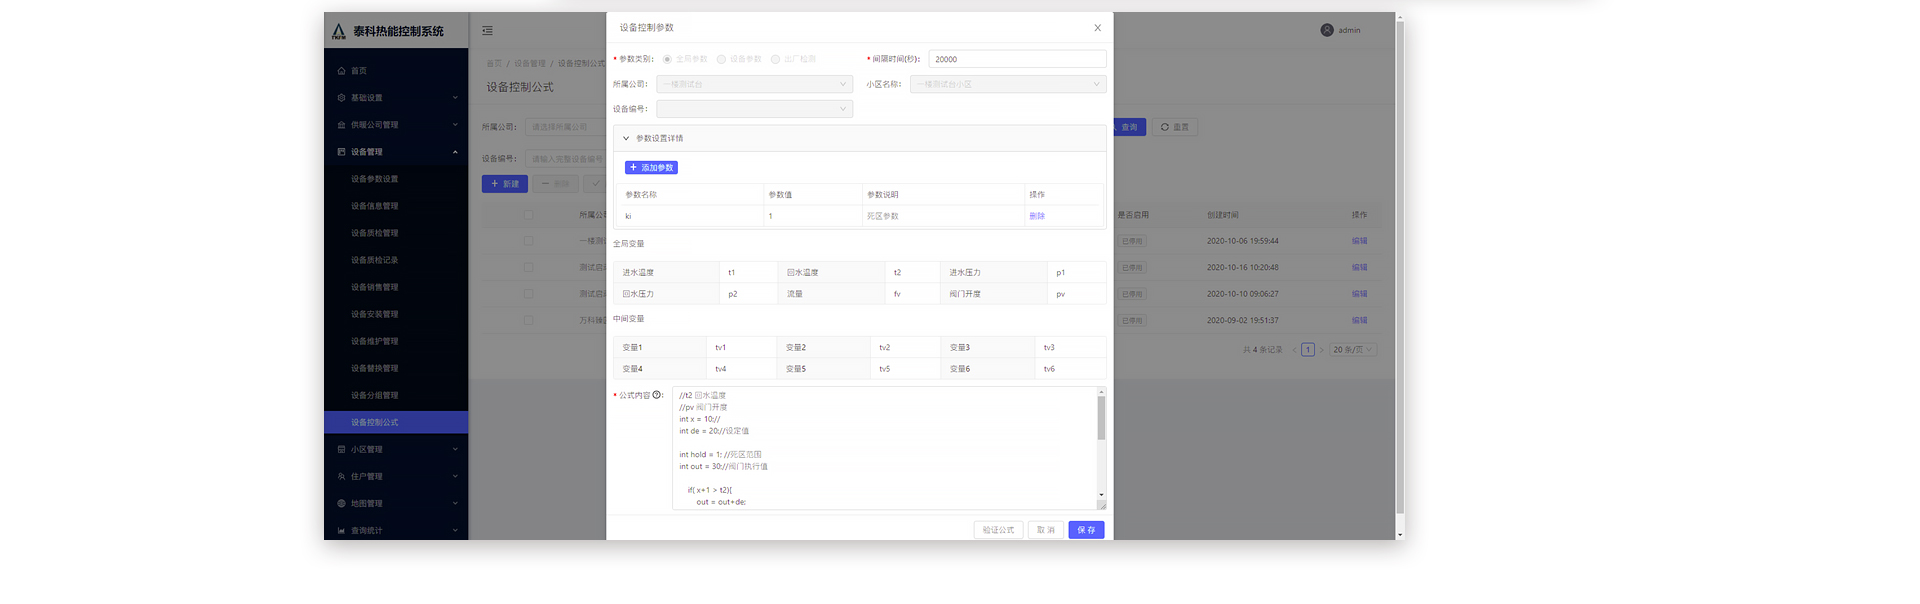Screen dimensions: 1920x604
Task: Open the 所属公司 dropdown in dialog
Action: point(754,84)
